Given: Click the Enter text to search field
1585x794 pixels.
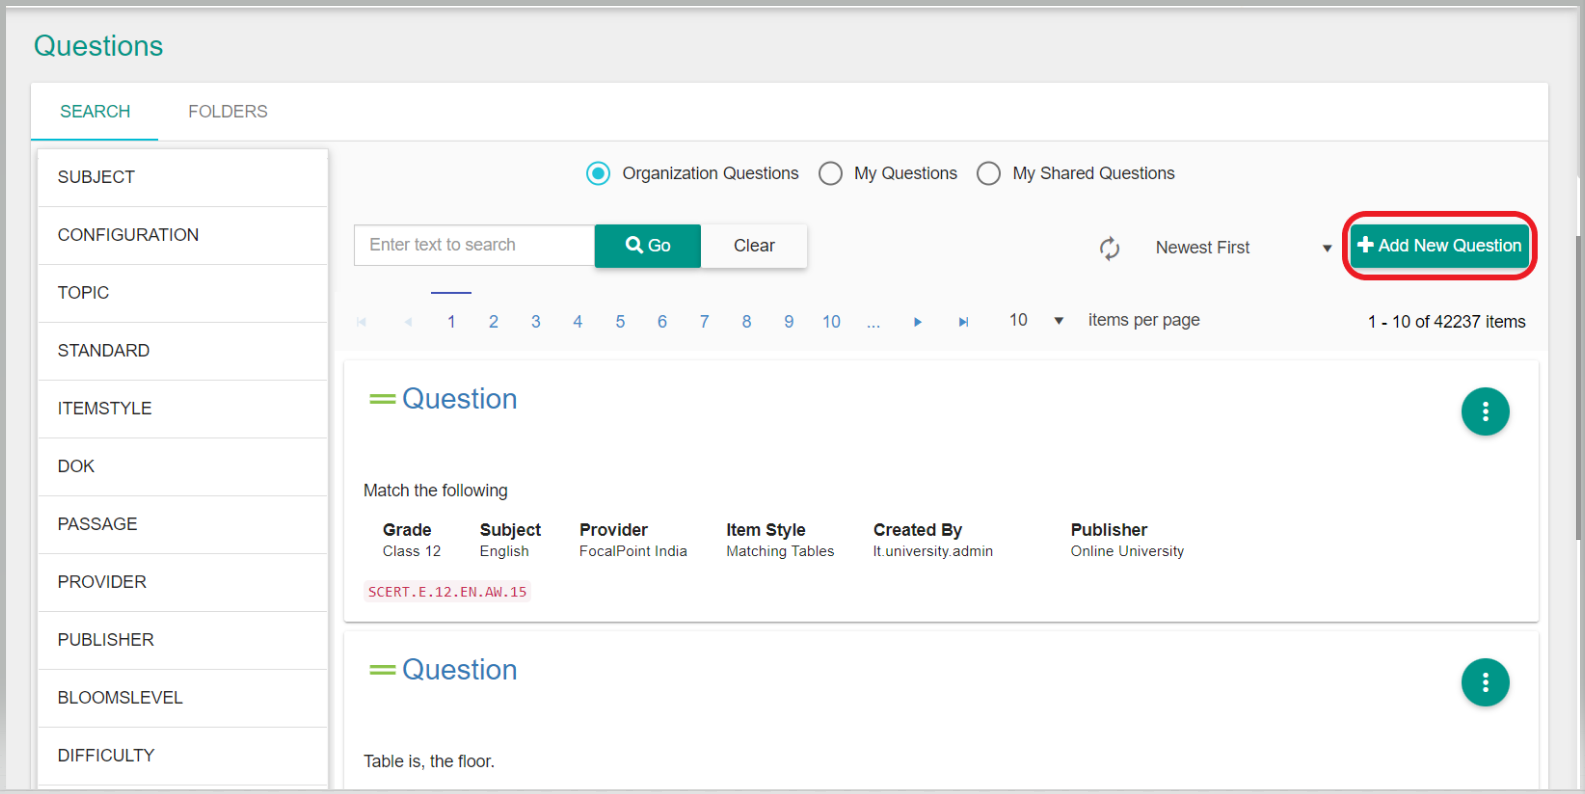Looking at the screenshot, I should coord(474,246).
